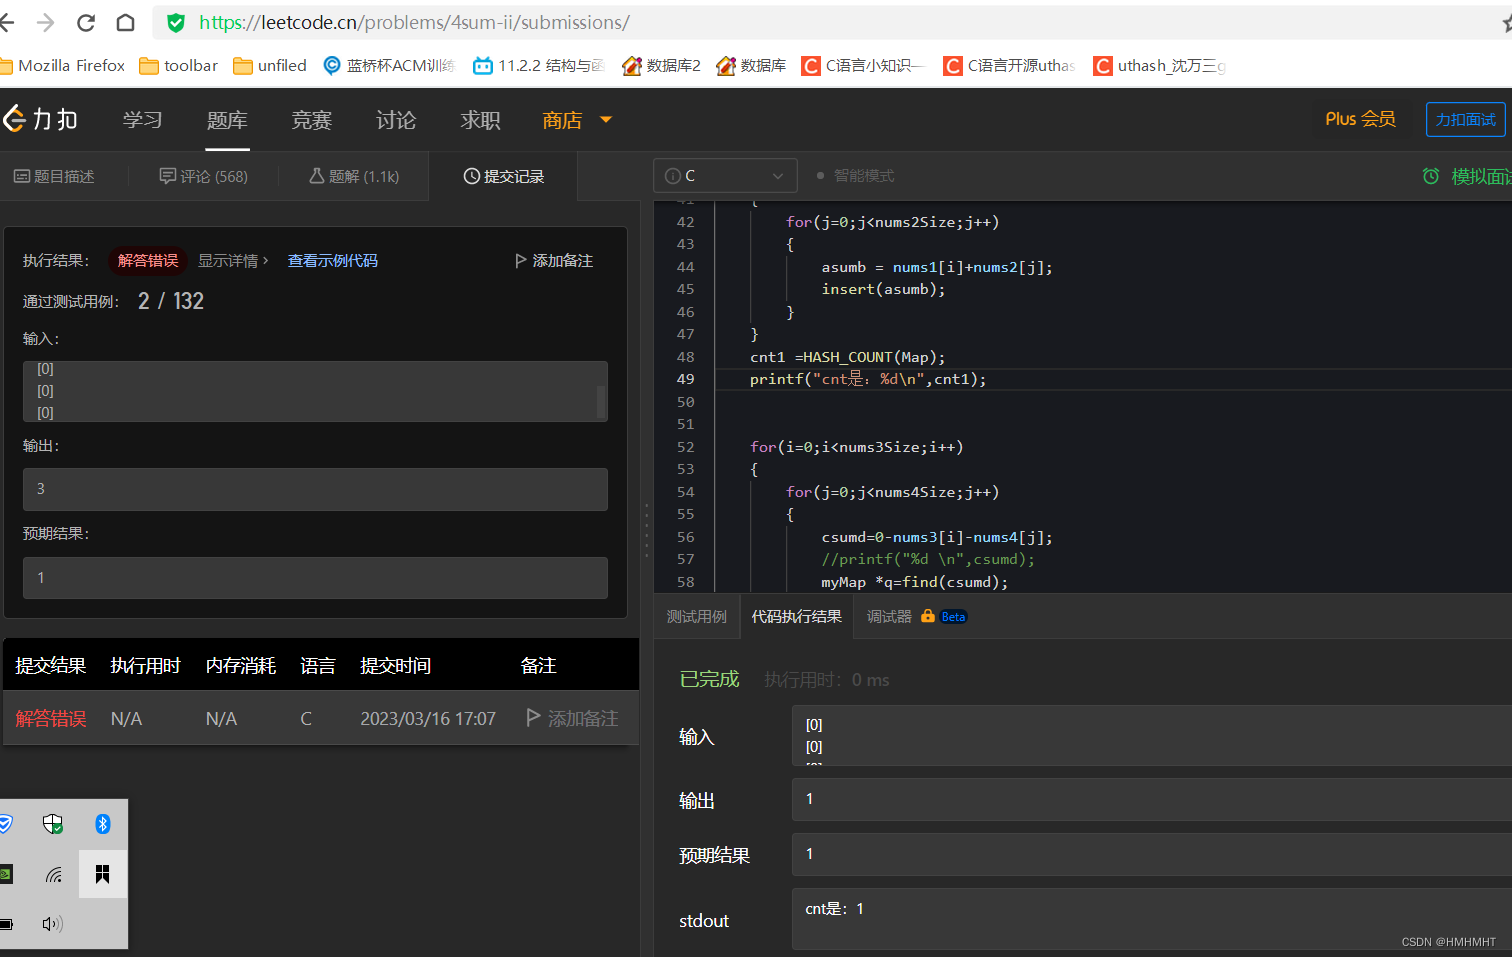Click the stdout output box

1152,919
